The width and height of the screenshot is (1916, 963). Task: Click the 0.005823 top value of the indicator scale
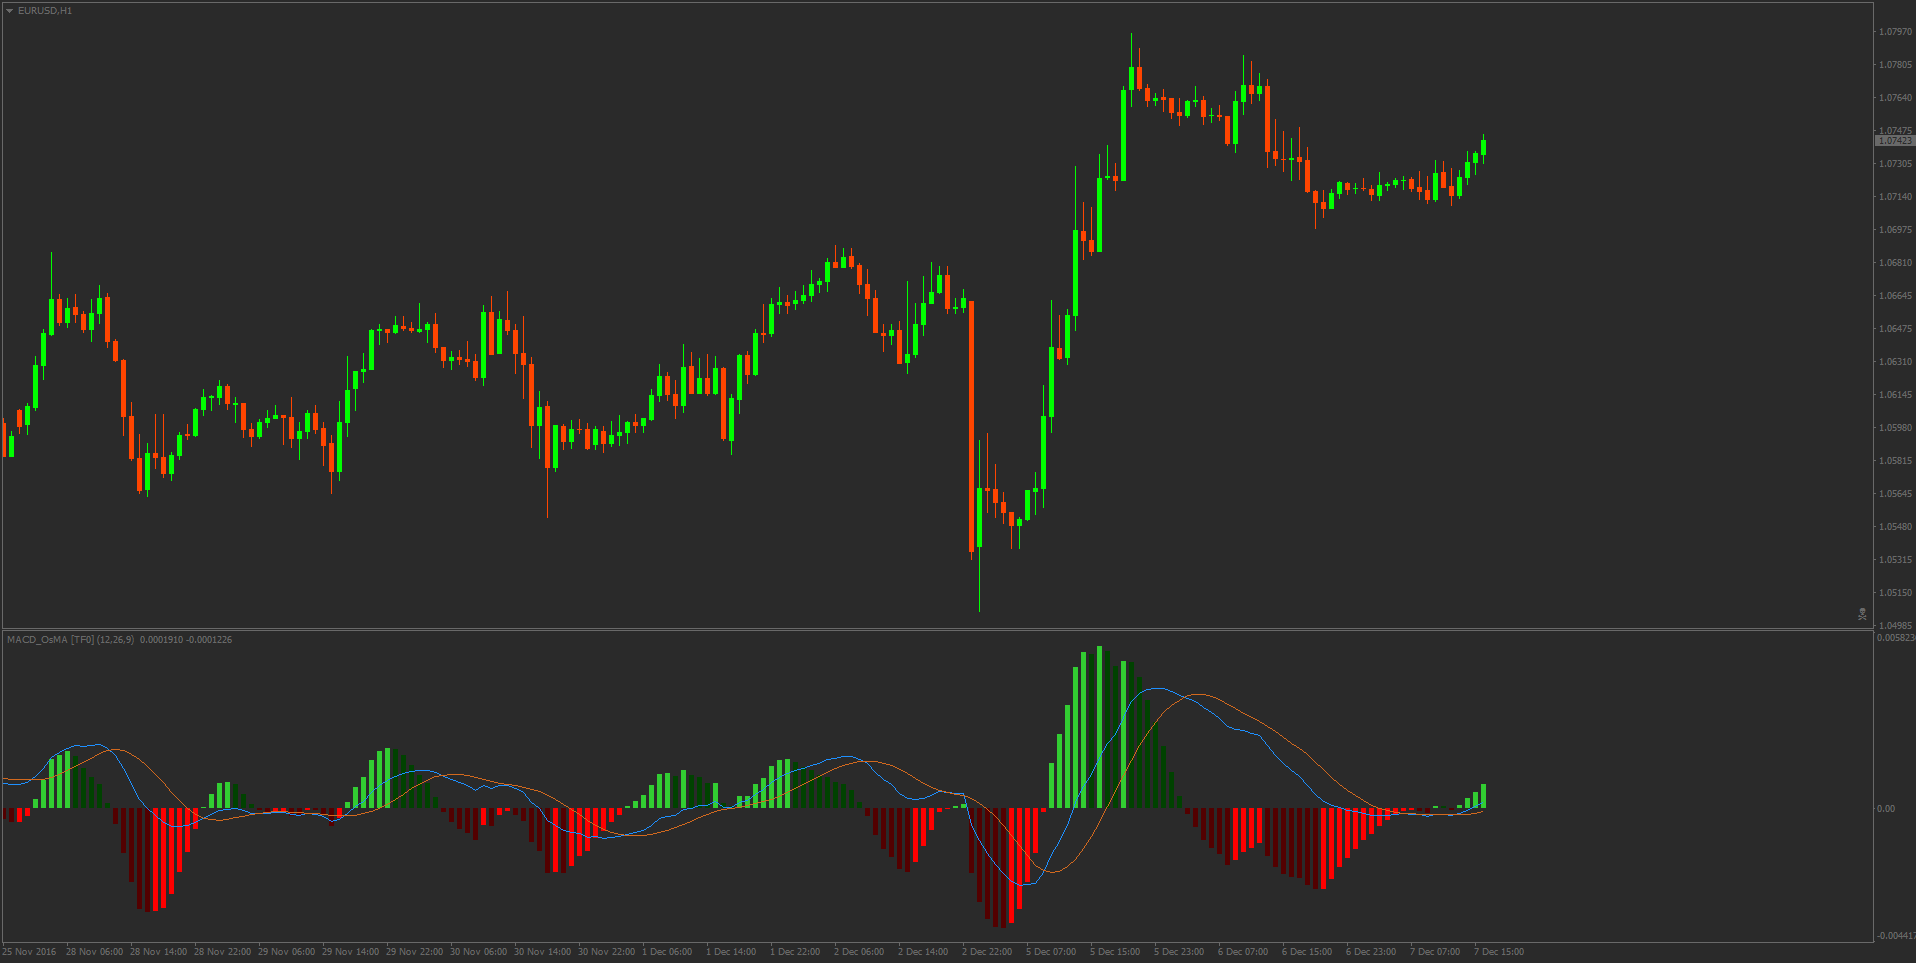[1896, 638]
